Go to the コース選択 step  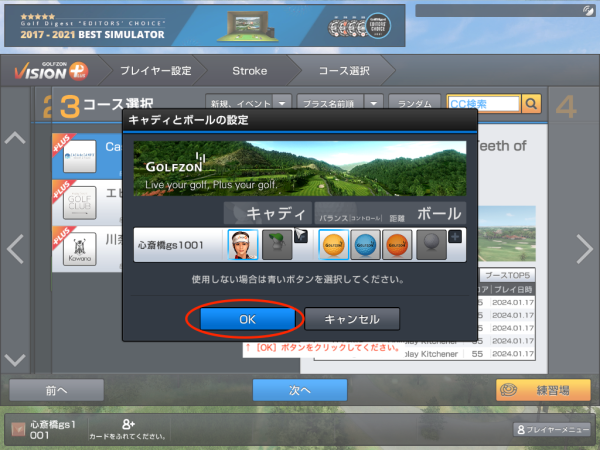click(x=344, y=71)
